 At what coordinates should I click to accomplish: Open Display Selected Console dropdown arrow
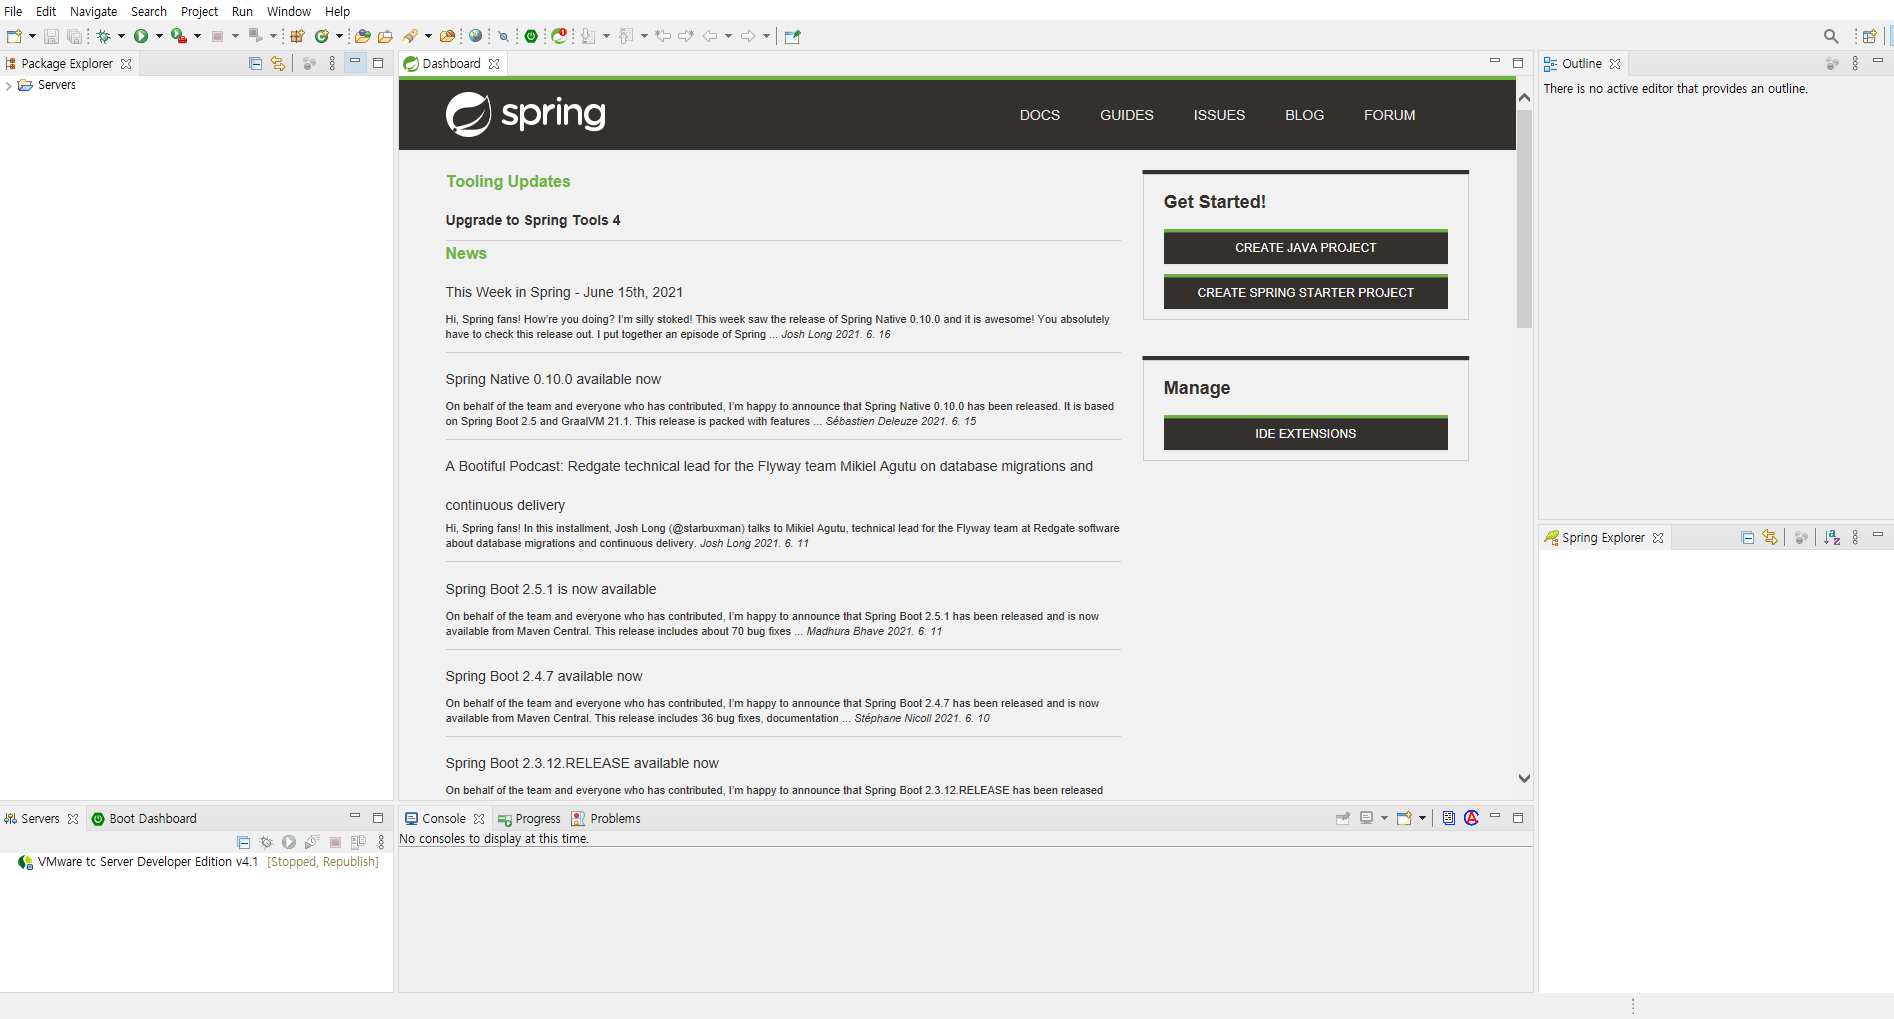coord(1384,818)
